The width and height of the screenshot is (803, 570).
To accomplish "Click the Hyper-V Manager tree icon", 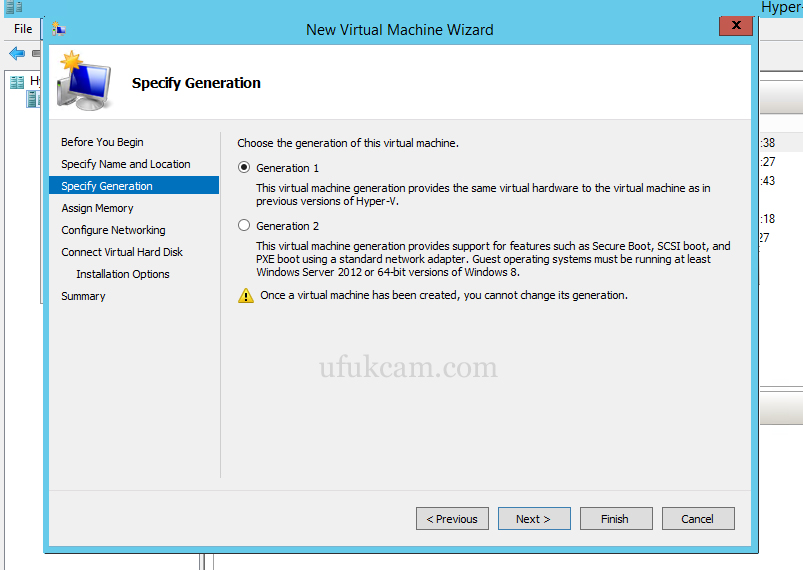I will pos(17,82).
